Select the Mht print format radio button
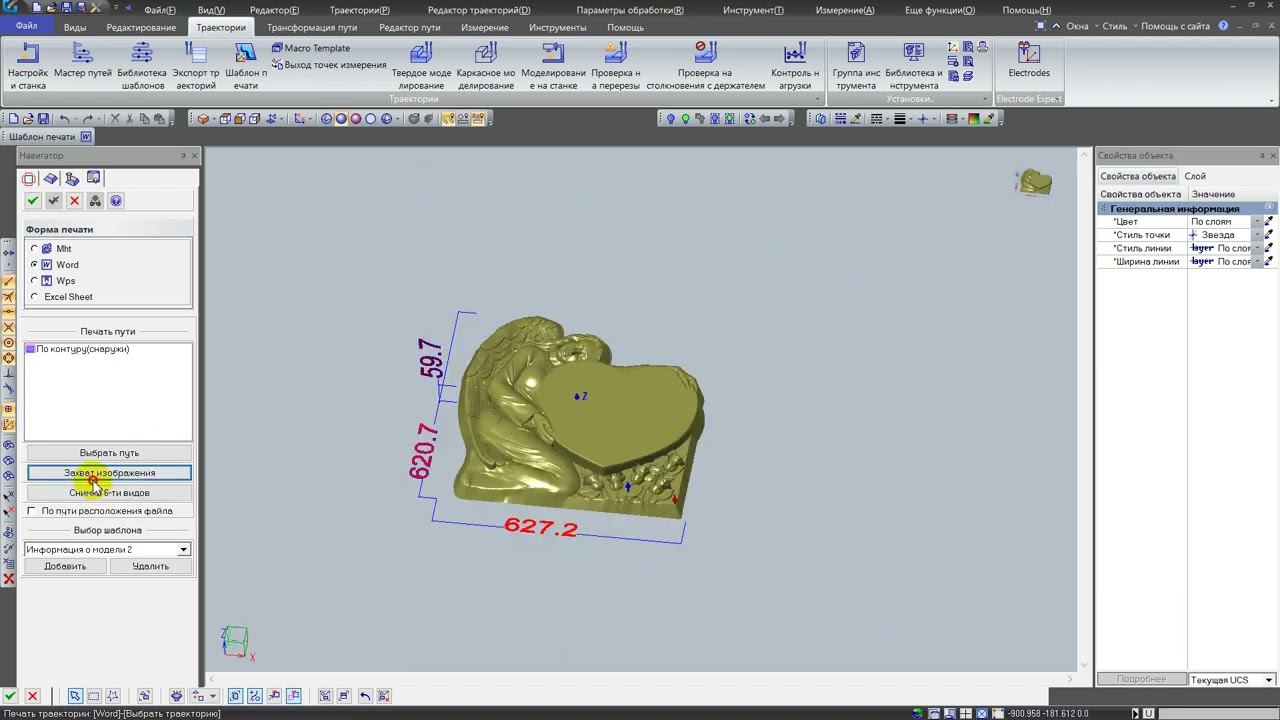The height and width of the screenshot is (720, 1280). [35, 249]
